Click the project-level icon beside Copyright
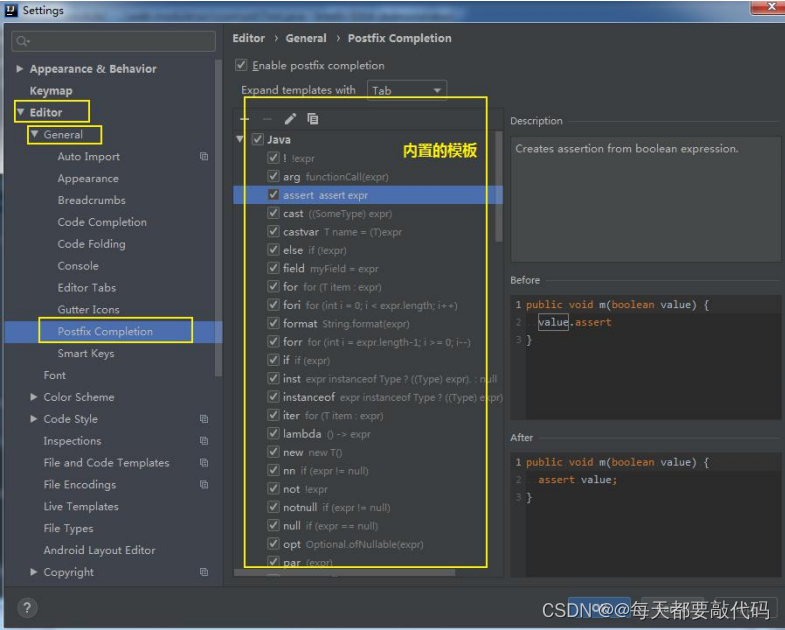 (x=204, y=572)
